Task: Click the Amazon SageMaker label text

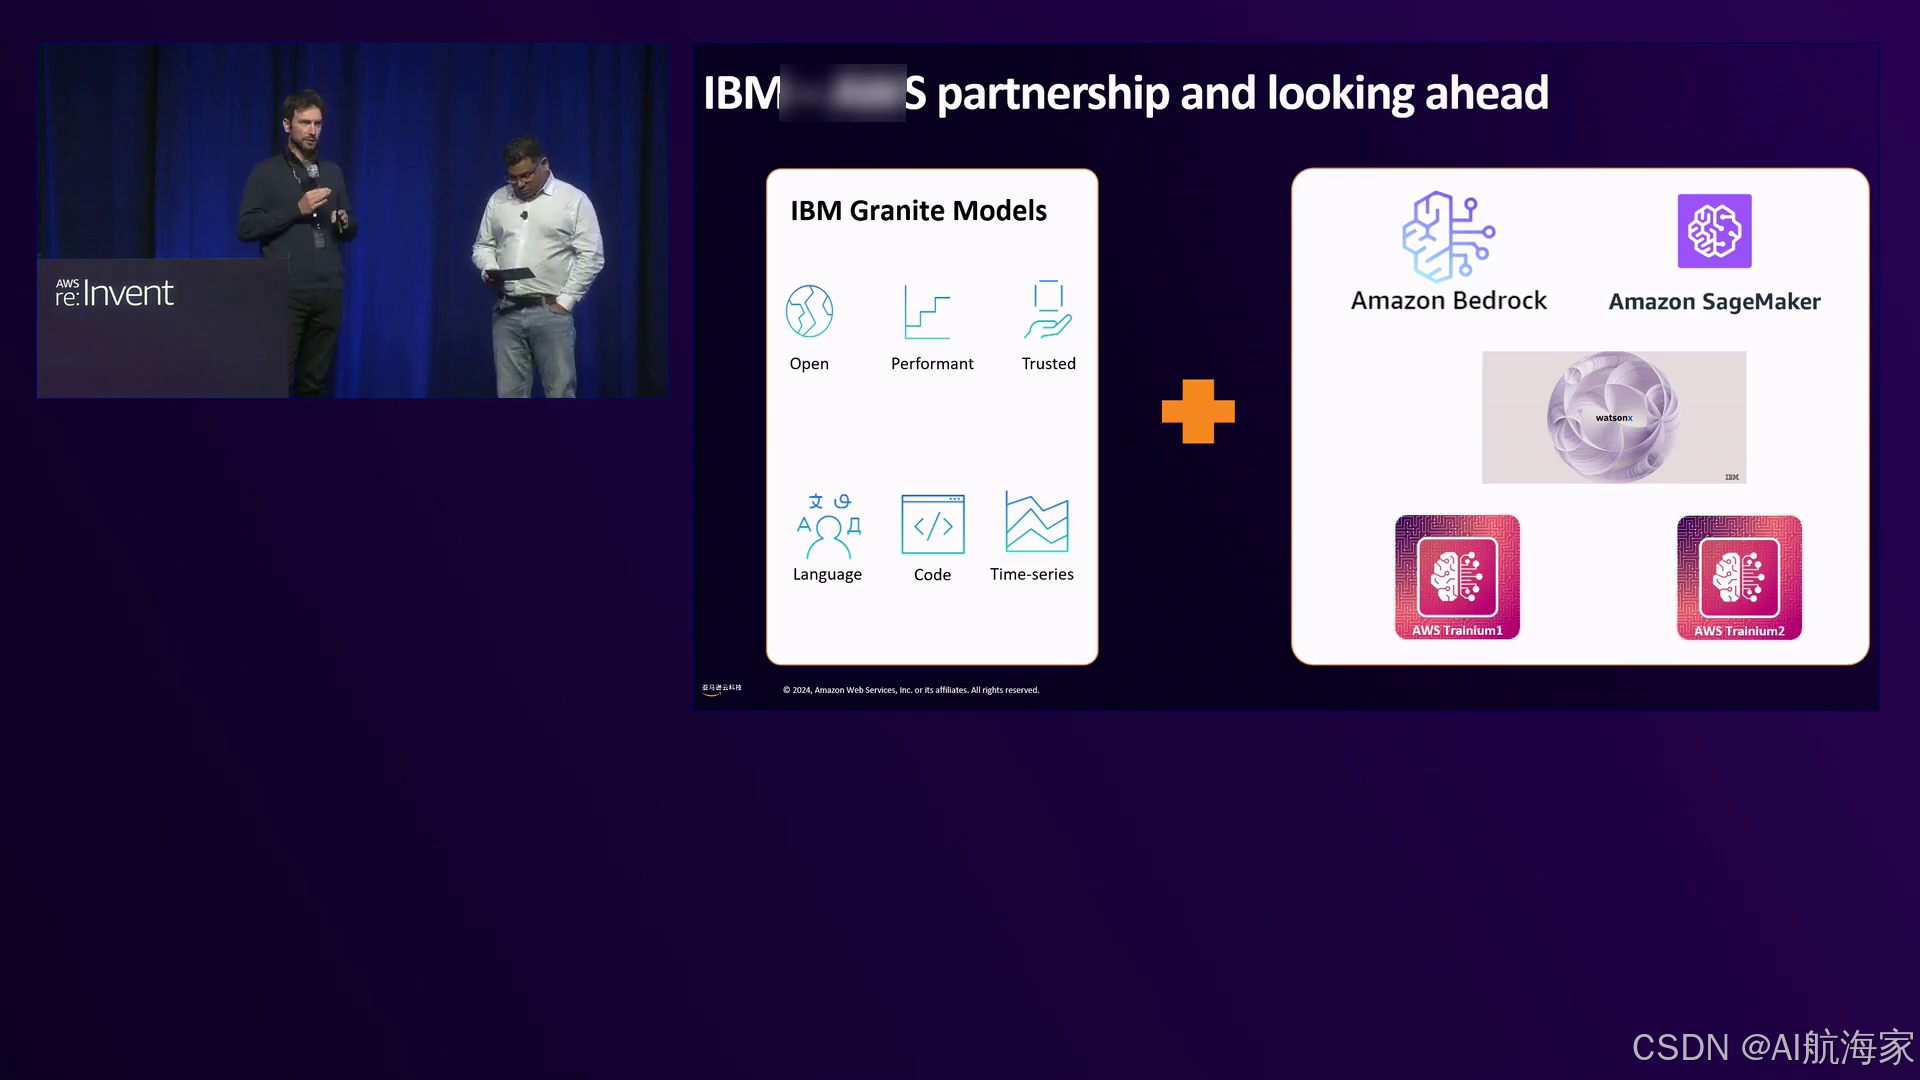Action: pyautogui.click(x=1714, y=302)
